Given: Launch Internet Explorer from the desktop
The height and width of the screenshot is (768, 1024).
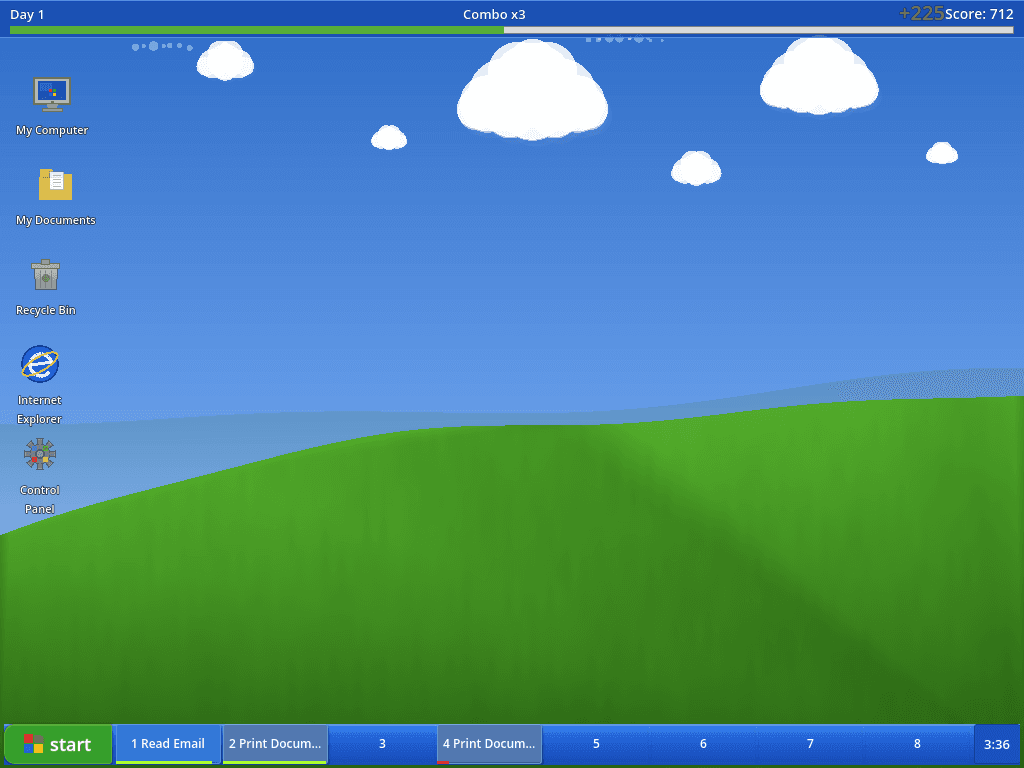Looking at the screenshot, I should (x=40, y=364).
